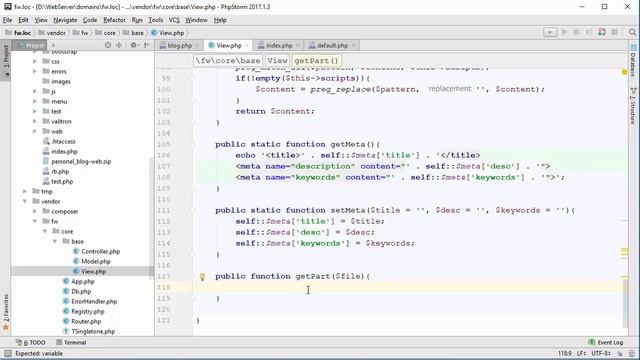The width and height of the screenshot is (640, 360).
Task: Close the blog.php tab
Action: pos(198,46)
